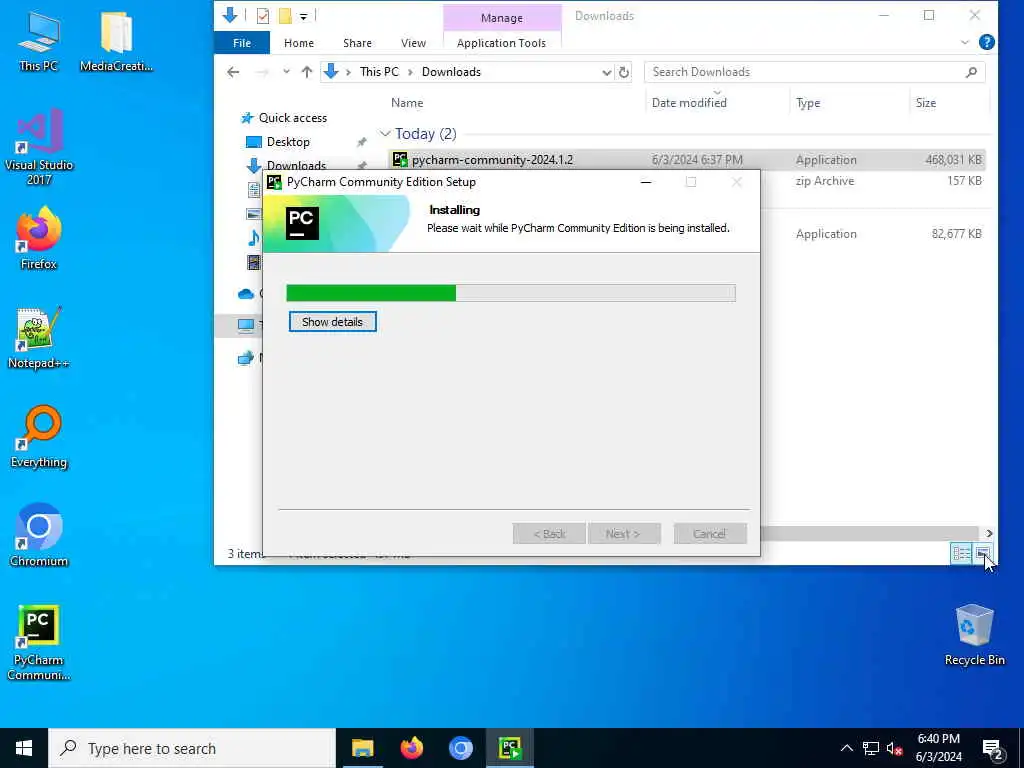The width and height of the screenshot is (1024, 768).
Task: Sort by Date modified column header
Action: point(689,103)
